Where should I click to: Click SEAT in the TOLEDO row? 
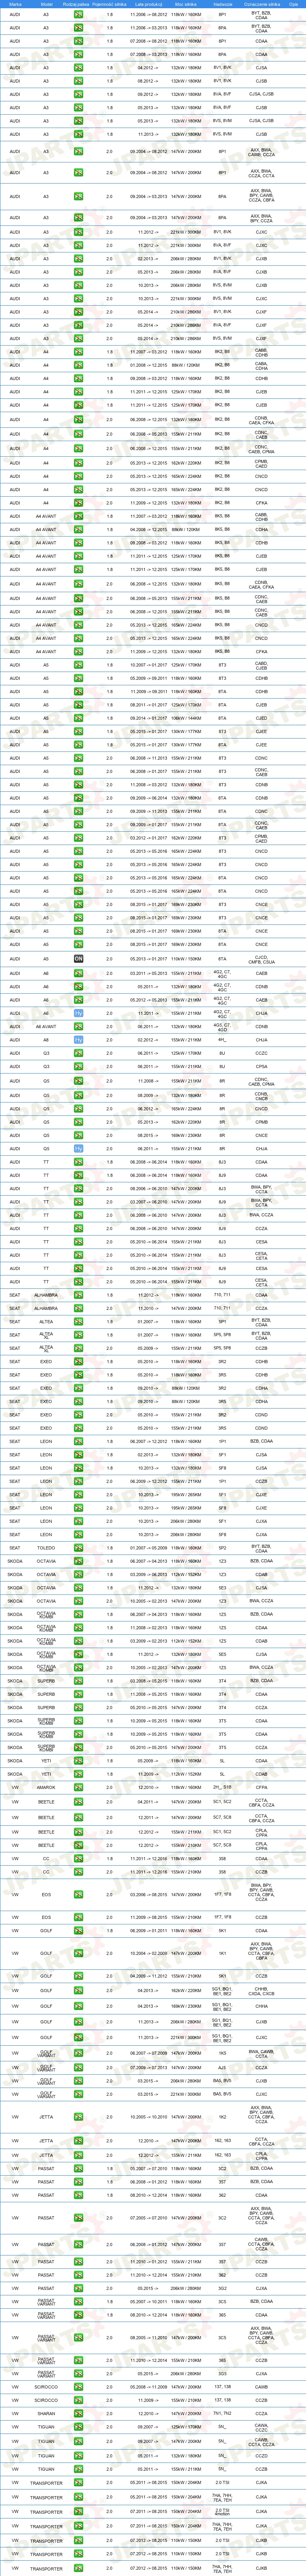coord(14,1547)
